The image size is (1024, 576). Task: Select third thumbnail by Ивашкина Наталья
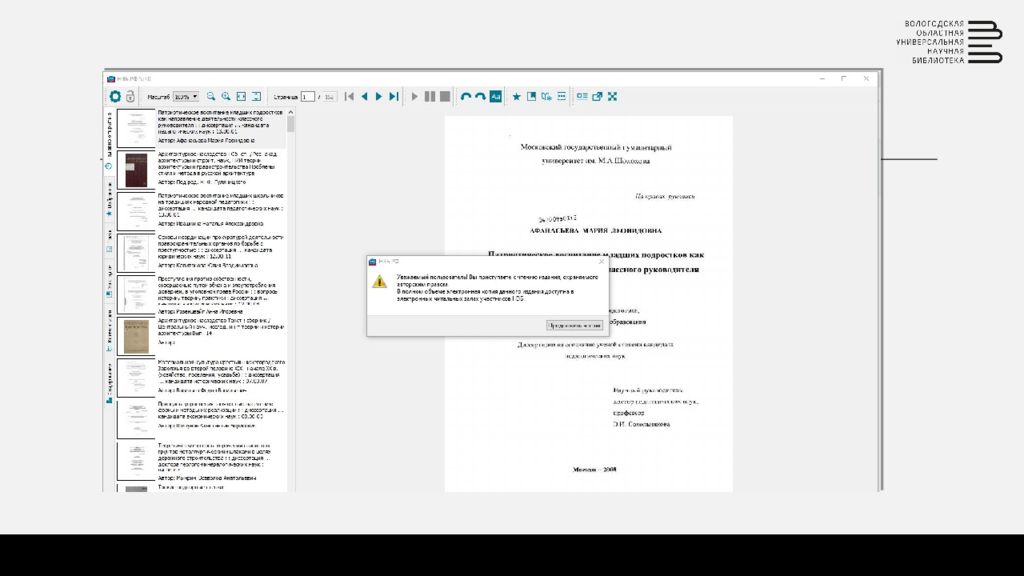[136, 211]
